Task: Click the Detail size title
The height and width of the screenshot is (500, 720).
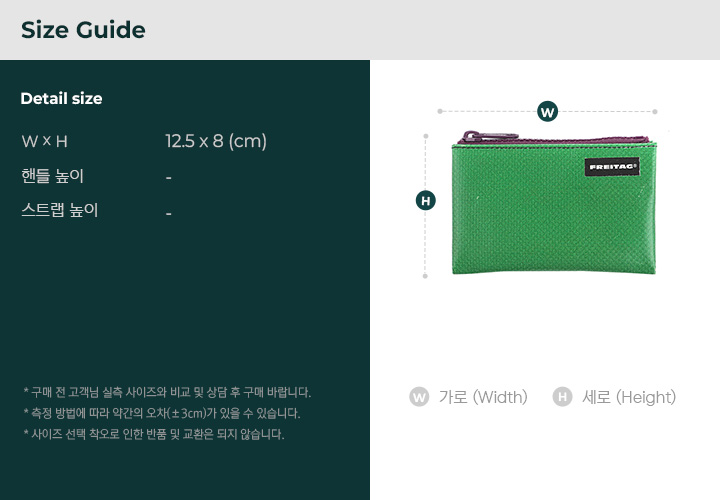Action: (62, 98)
